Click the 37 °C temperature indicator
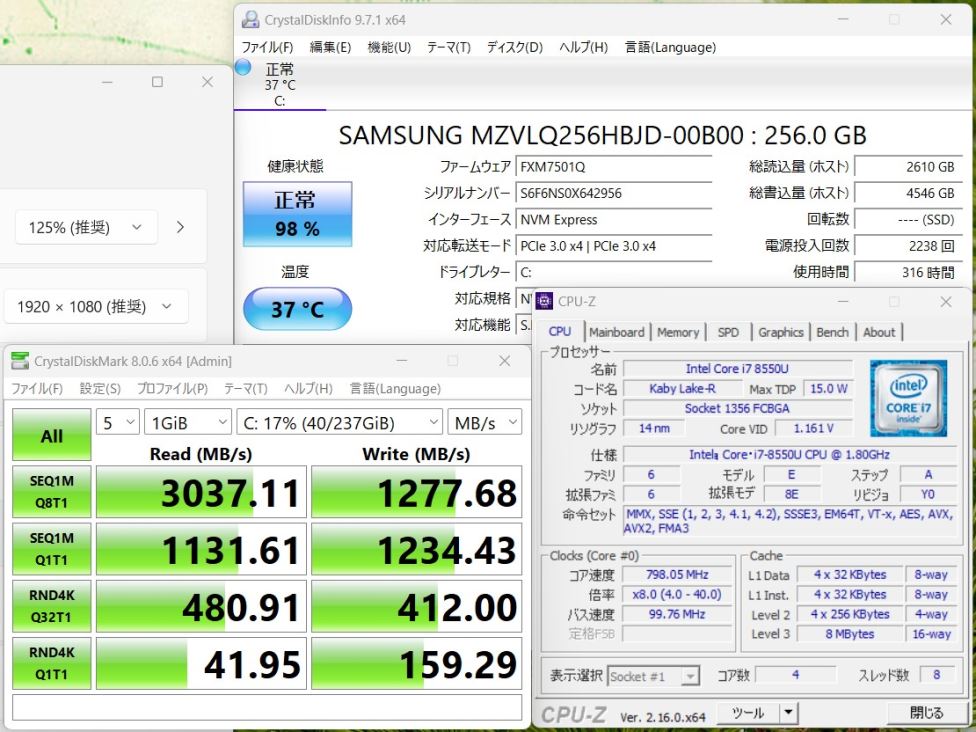The height and width of the screenshot is (732, 976). pyautogui.click(x=297, y=309)
